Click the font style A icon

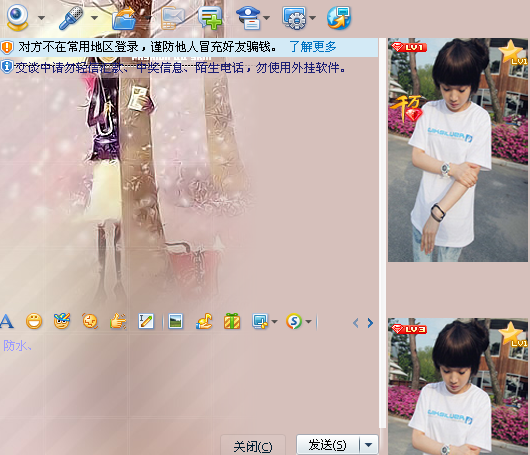coord(7,321)
